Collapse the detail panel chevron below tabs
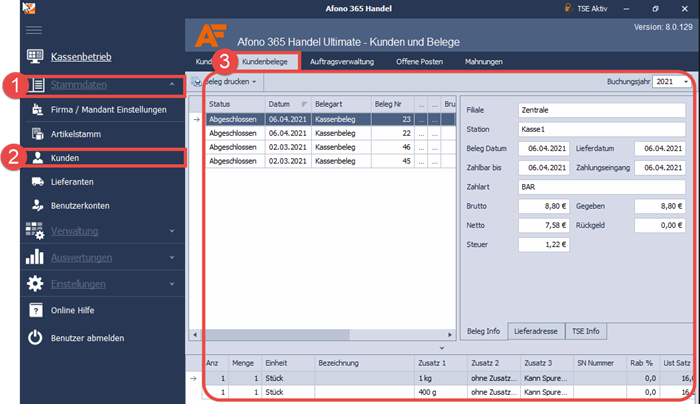 (442, 348)
